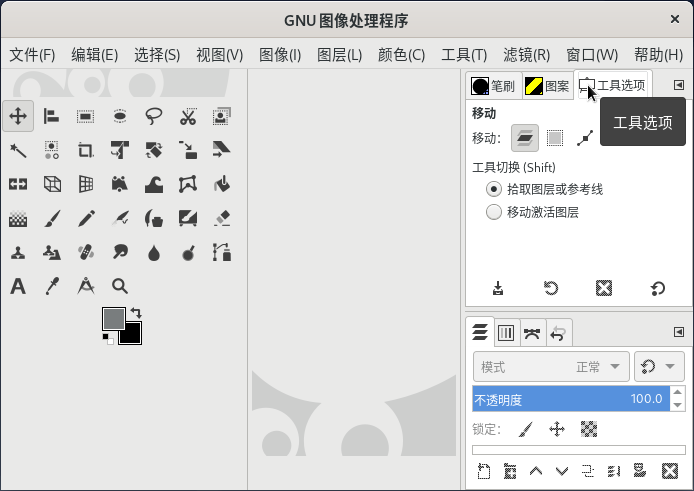The image size is (694, 491).
Task: Toggle lock position and size
Action: (557, 429)
